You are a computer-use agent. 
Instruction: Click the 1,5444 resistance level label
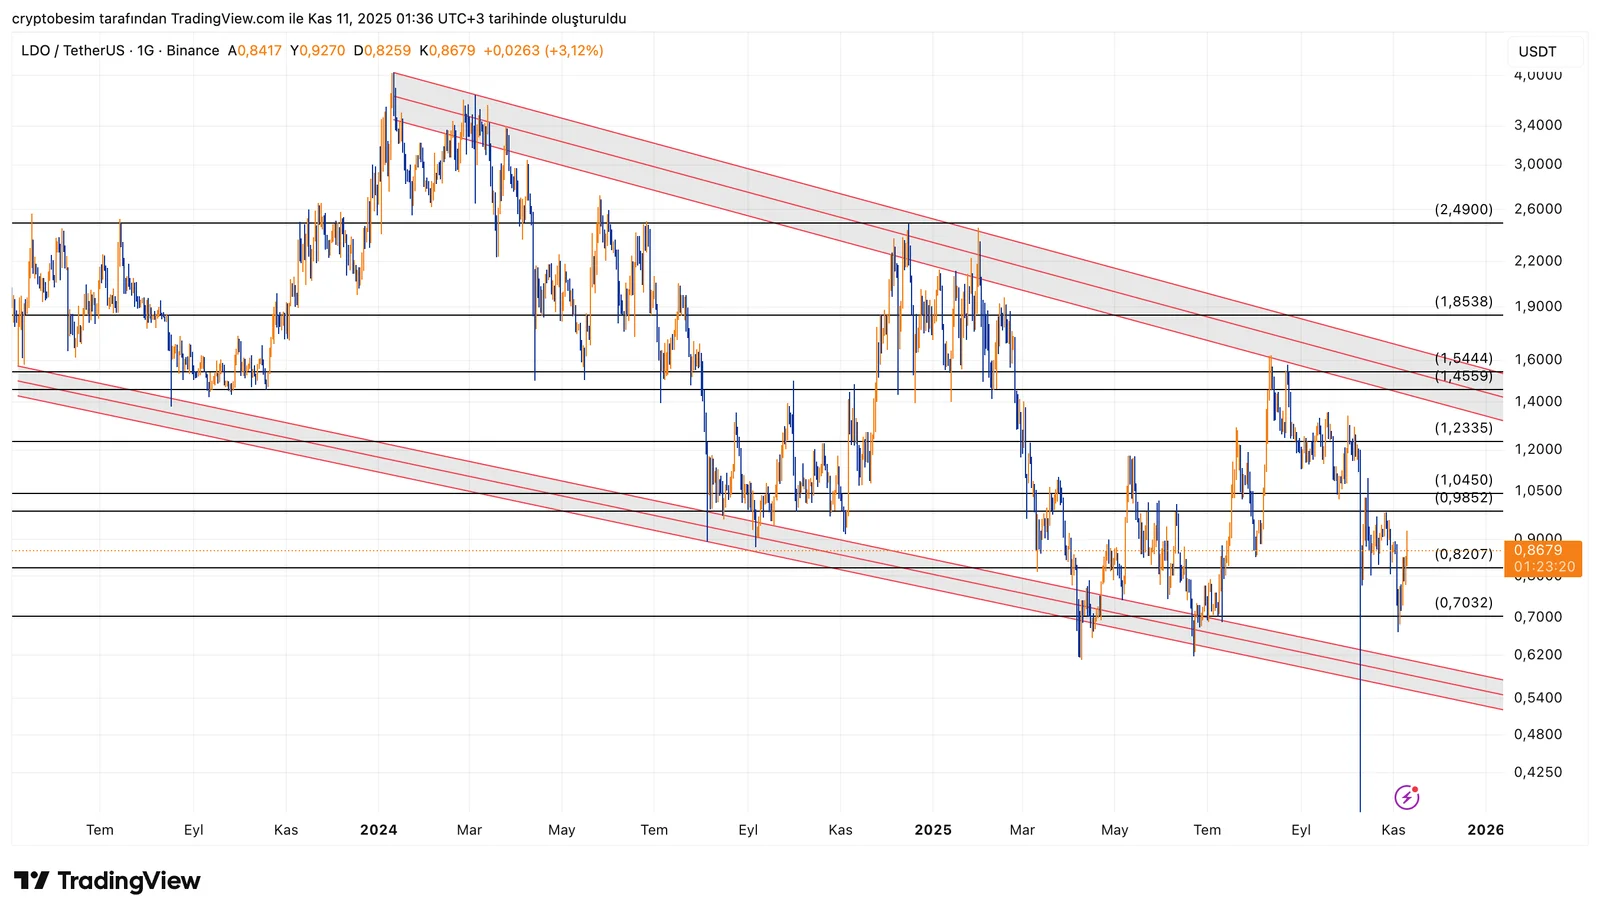click(x=1463, y=358)
